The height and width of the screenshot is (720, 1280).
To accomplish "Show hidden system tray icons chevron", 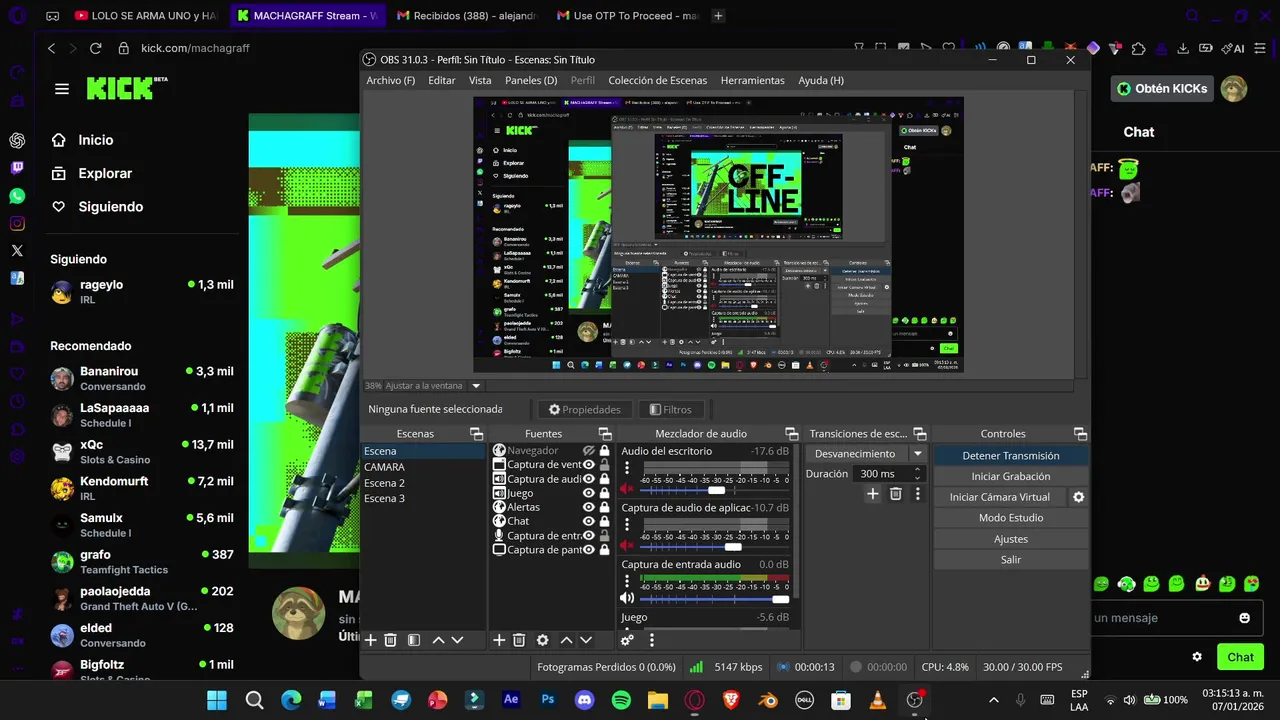I will point(993,700).
